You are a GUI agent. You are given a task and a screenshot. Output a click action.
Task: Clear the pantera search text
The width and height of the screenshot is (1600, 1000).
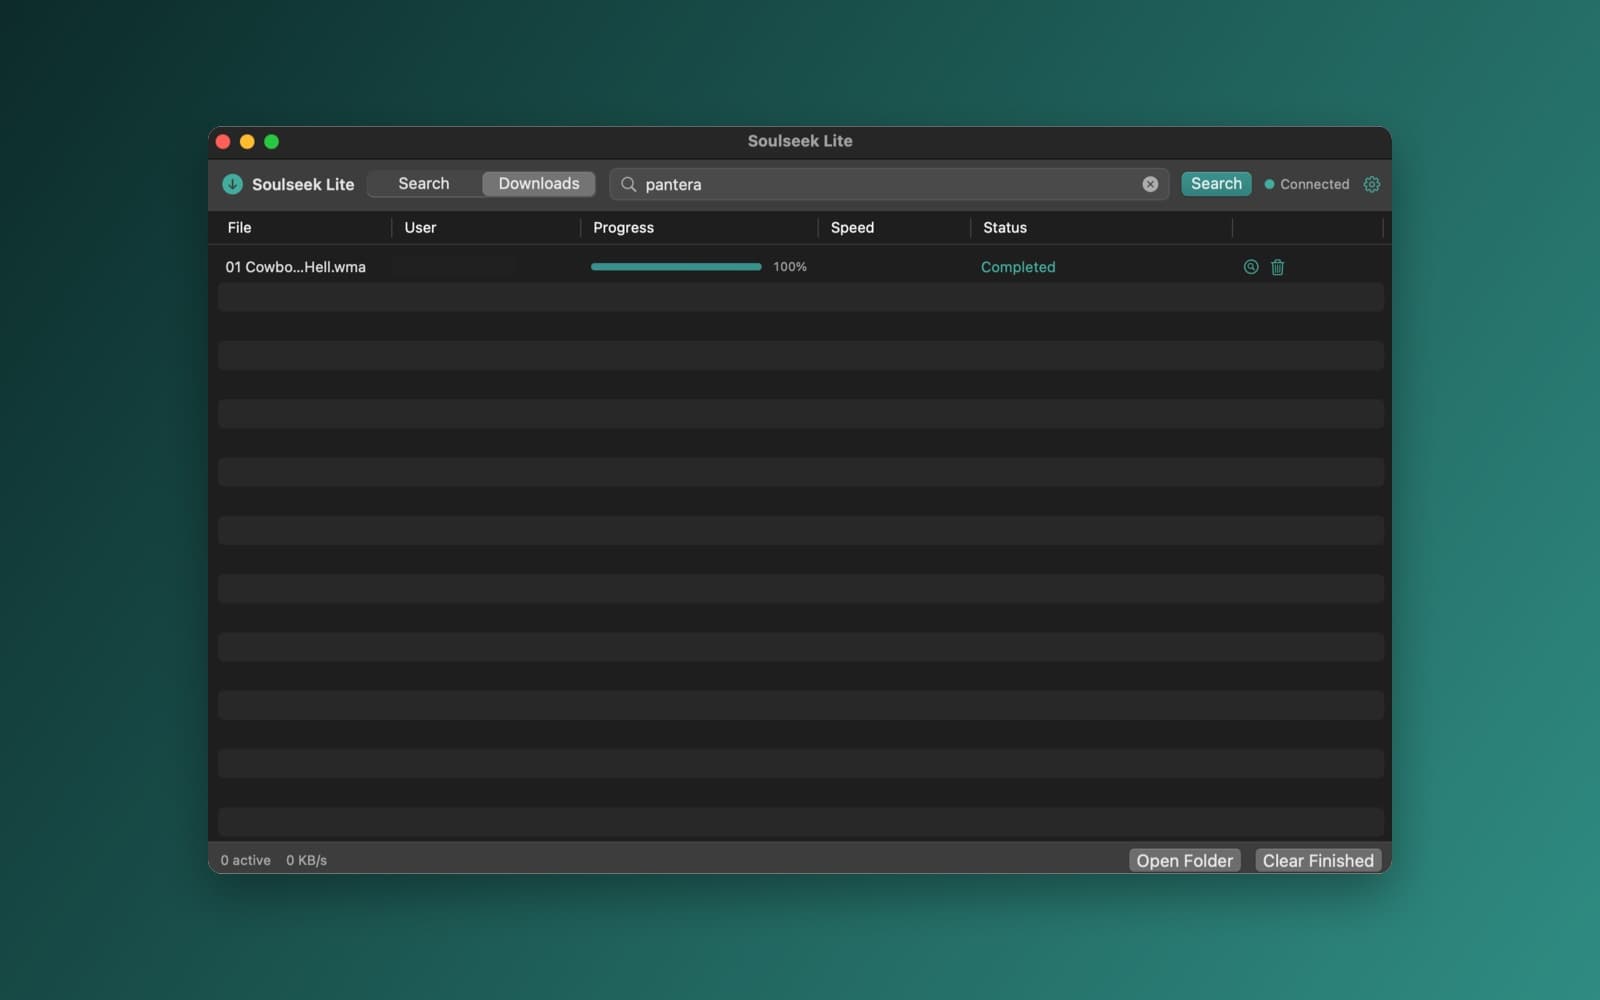1150,184
